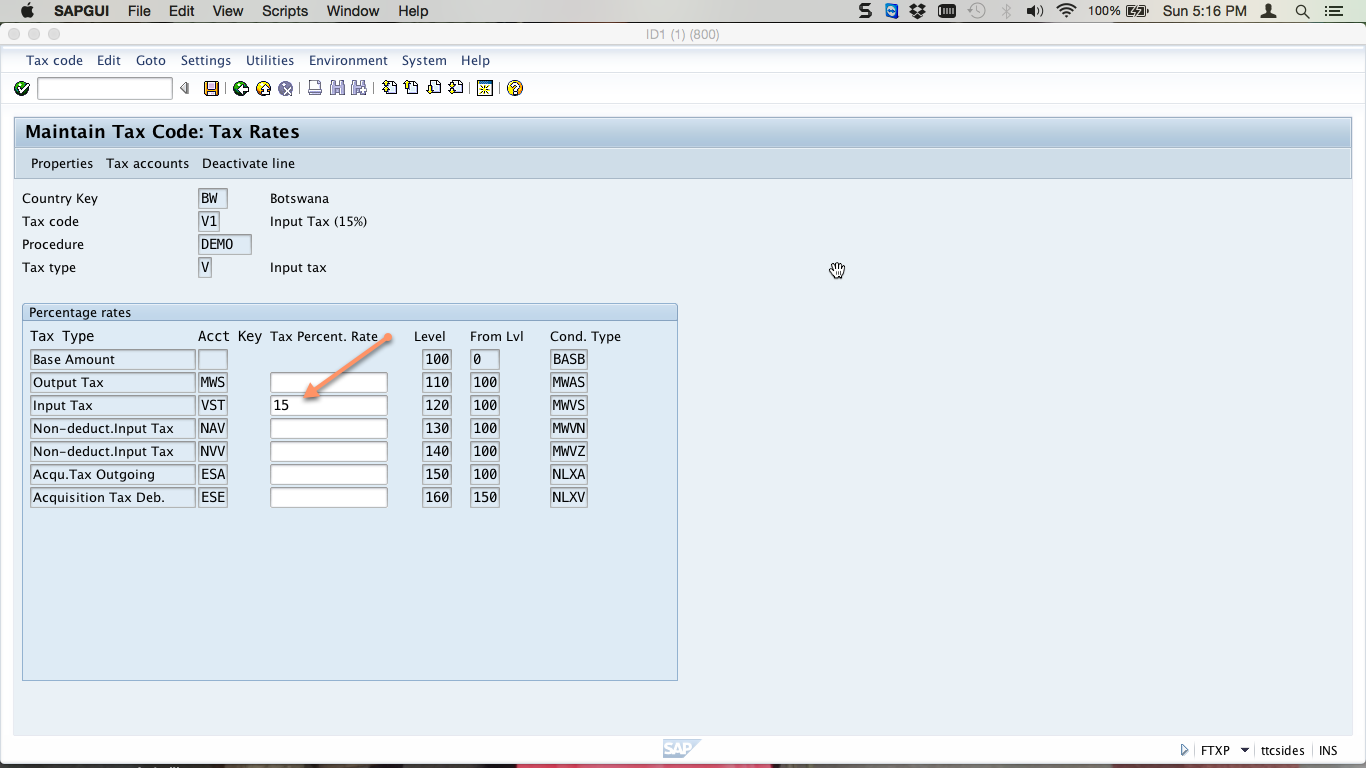Click the yellow Help question mark icon

tap(515, 89)
